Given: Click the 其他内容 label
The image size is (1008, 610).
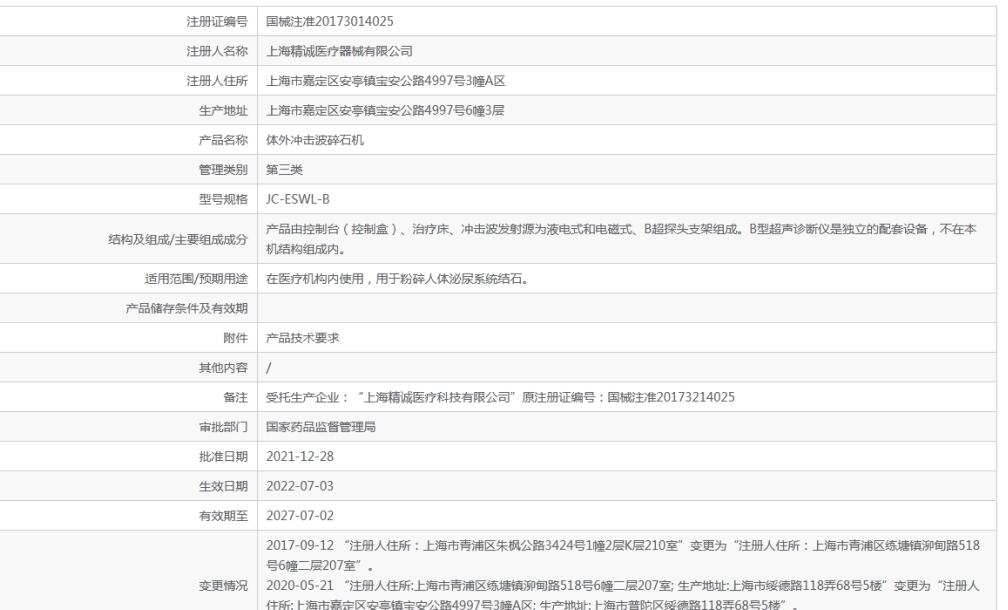Looking at the screenshot, I should click(223, 367).
